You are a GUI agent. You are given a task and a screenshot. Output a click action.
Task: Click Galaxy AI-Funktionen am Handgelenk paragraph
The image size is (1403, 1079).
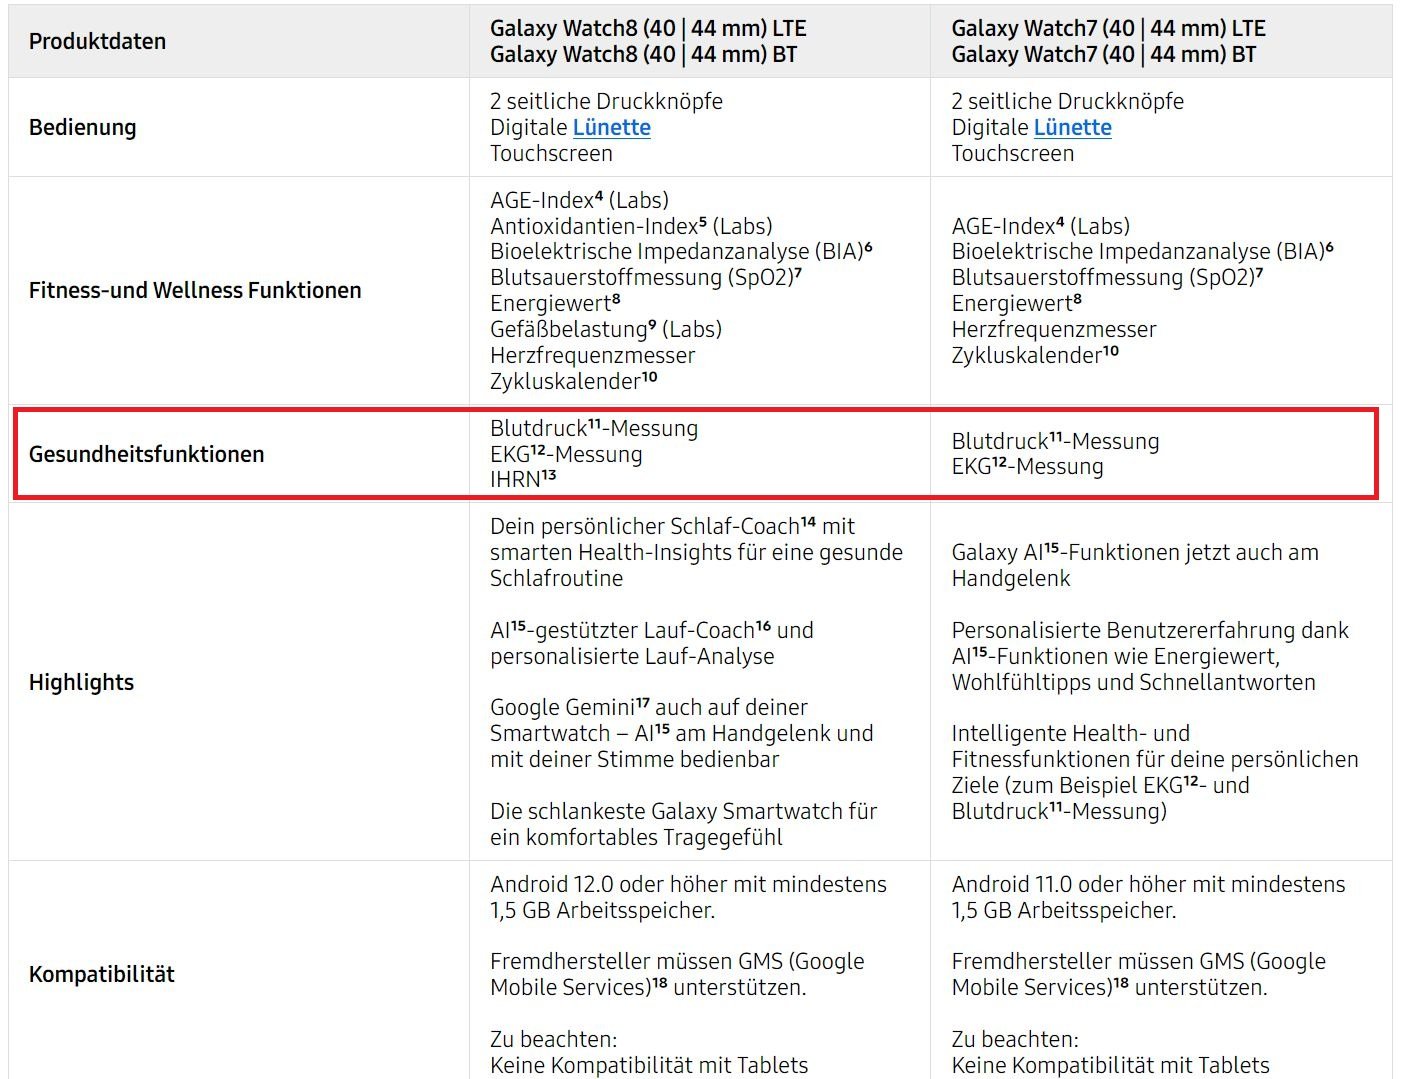(1135, 565)
